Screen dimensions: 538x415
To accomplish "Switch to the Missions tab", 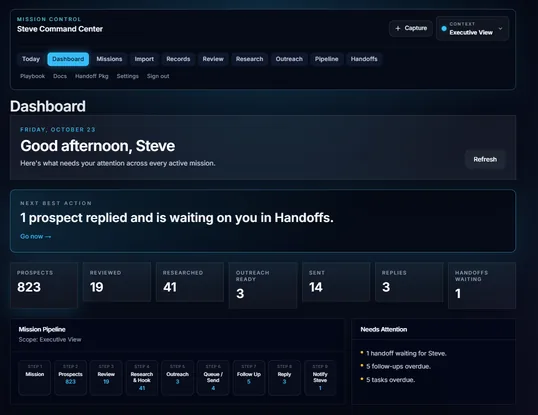I will [109, 59].
